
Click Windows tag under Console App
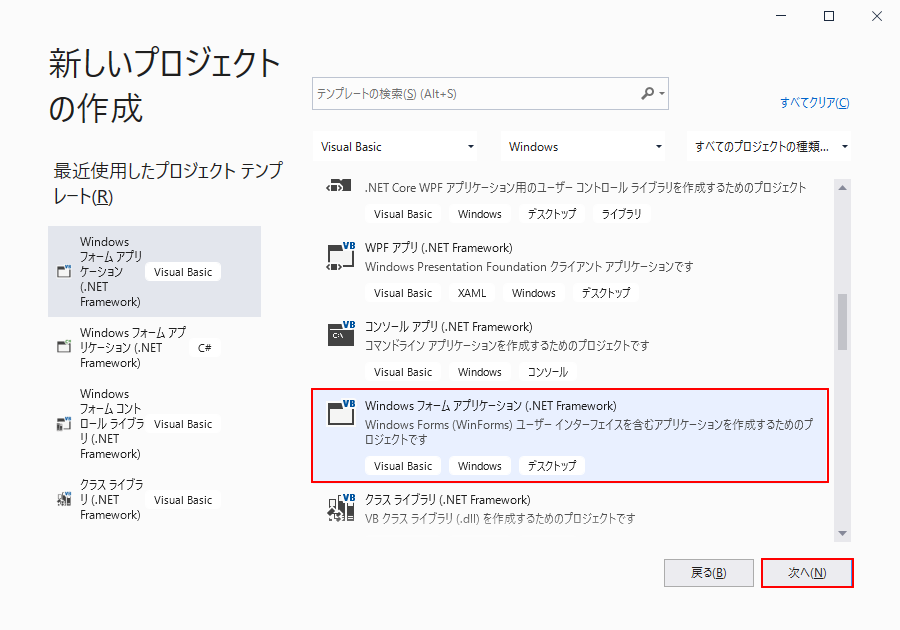point(480,372)
